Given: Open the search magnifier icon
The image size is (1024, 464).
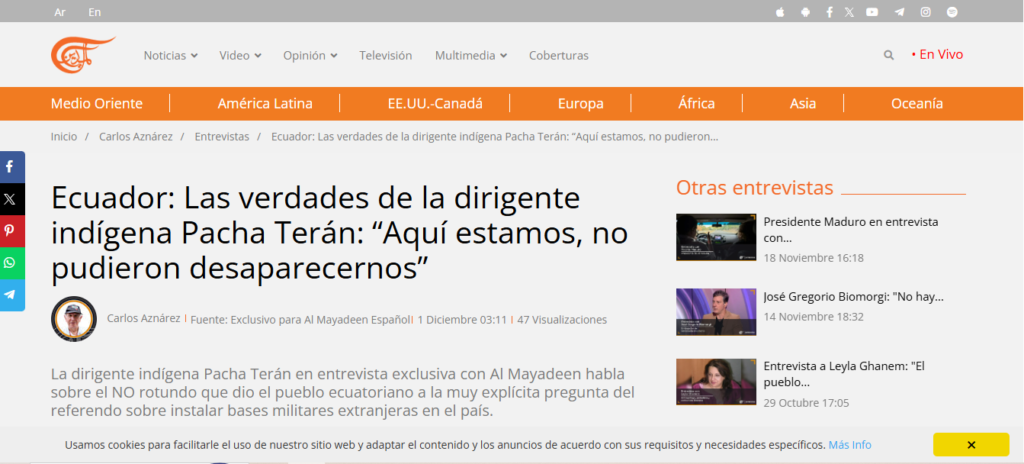Looking at the screenshot, I should tap(888, 56).
